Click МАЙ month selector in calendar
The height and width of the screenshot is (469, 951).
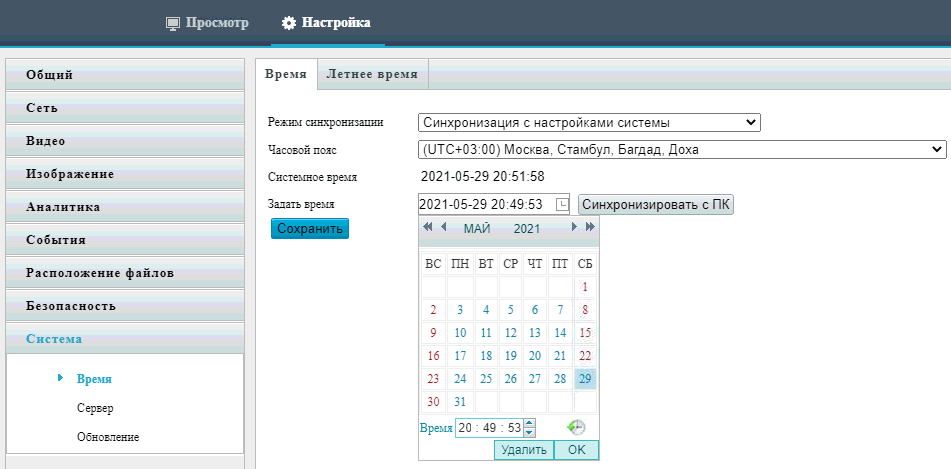pos(477,229)
